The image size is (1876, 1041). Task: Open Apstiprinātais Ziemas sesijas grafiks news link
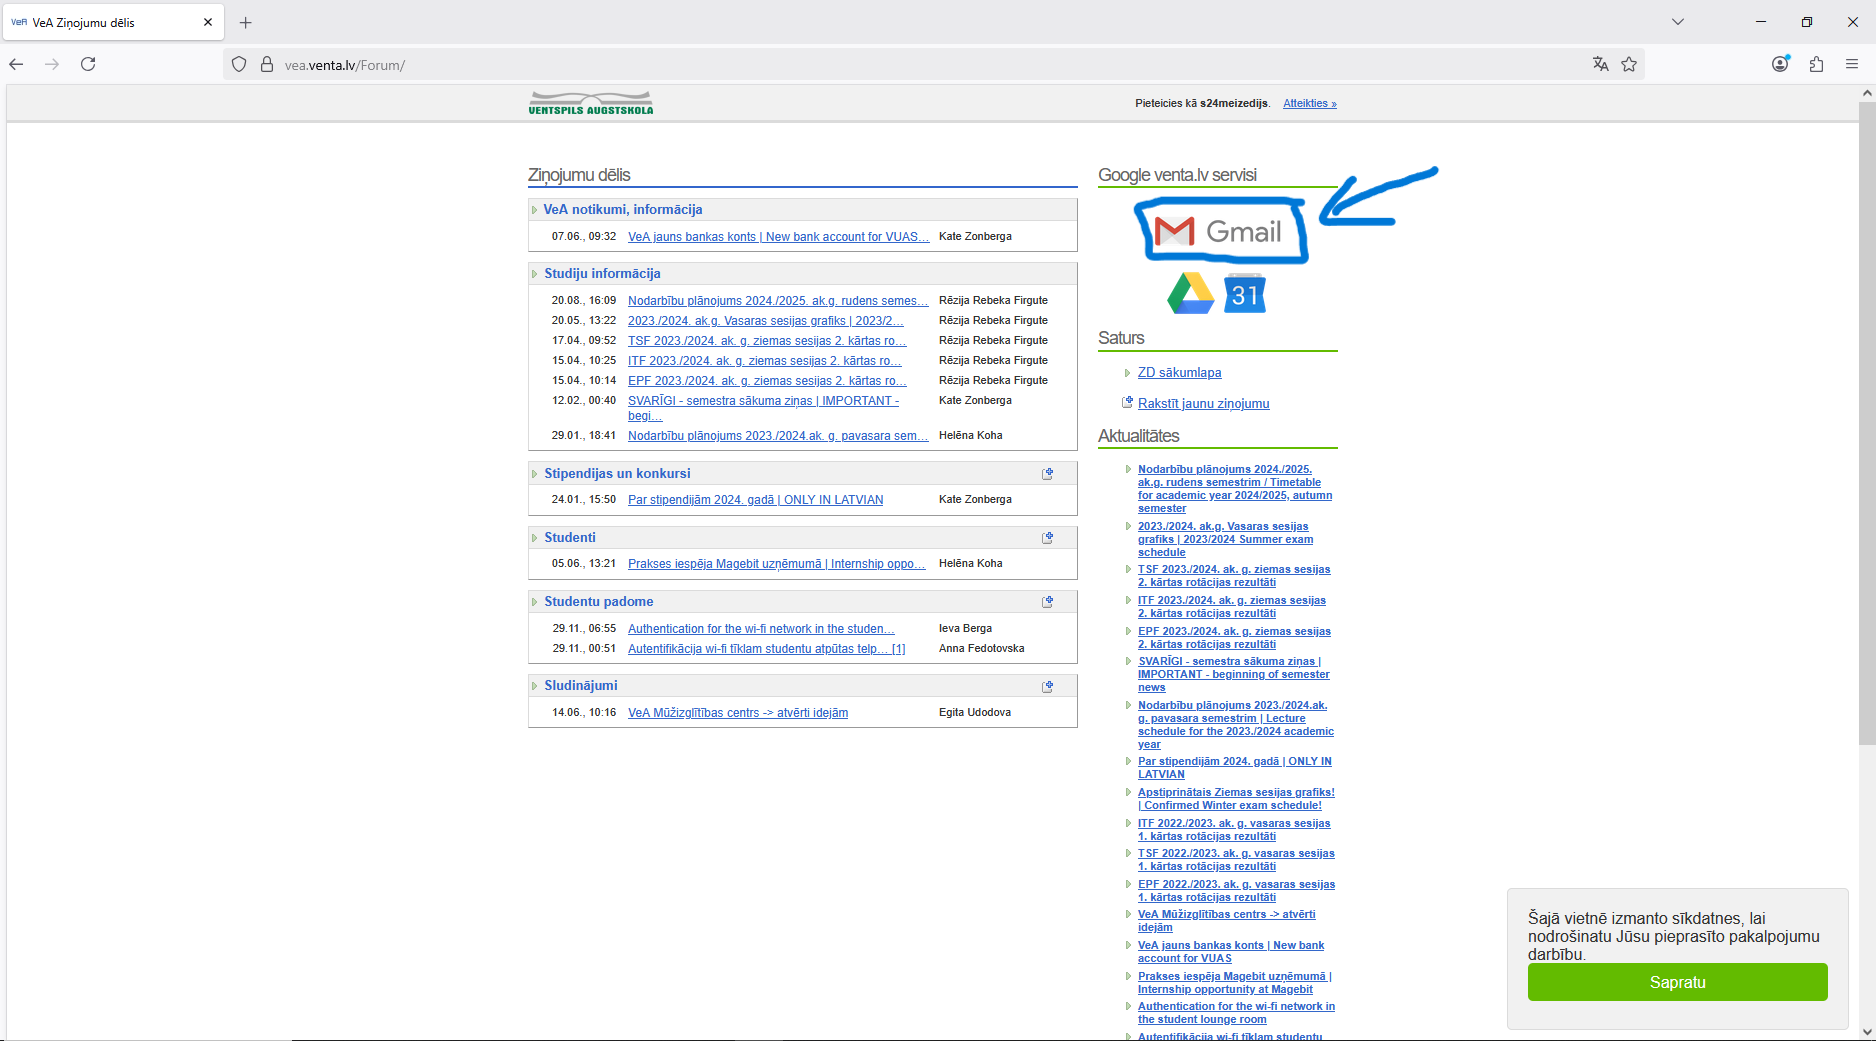click(x=1236, y=799)
